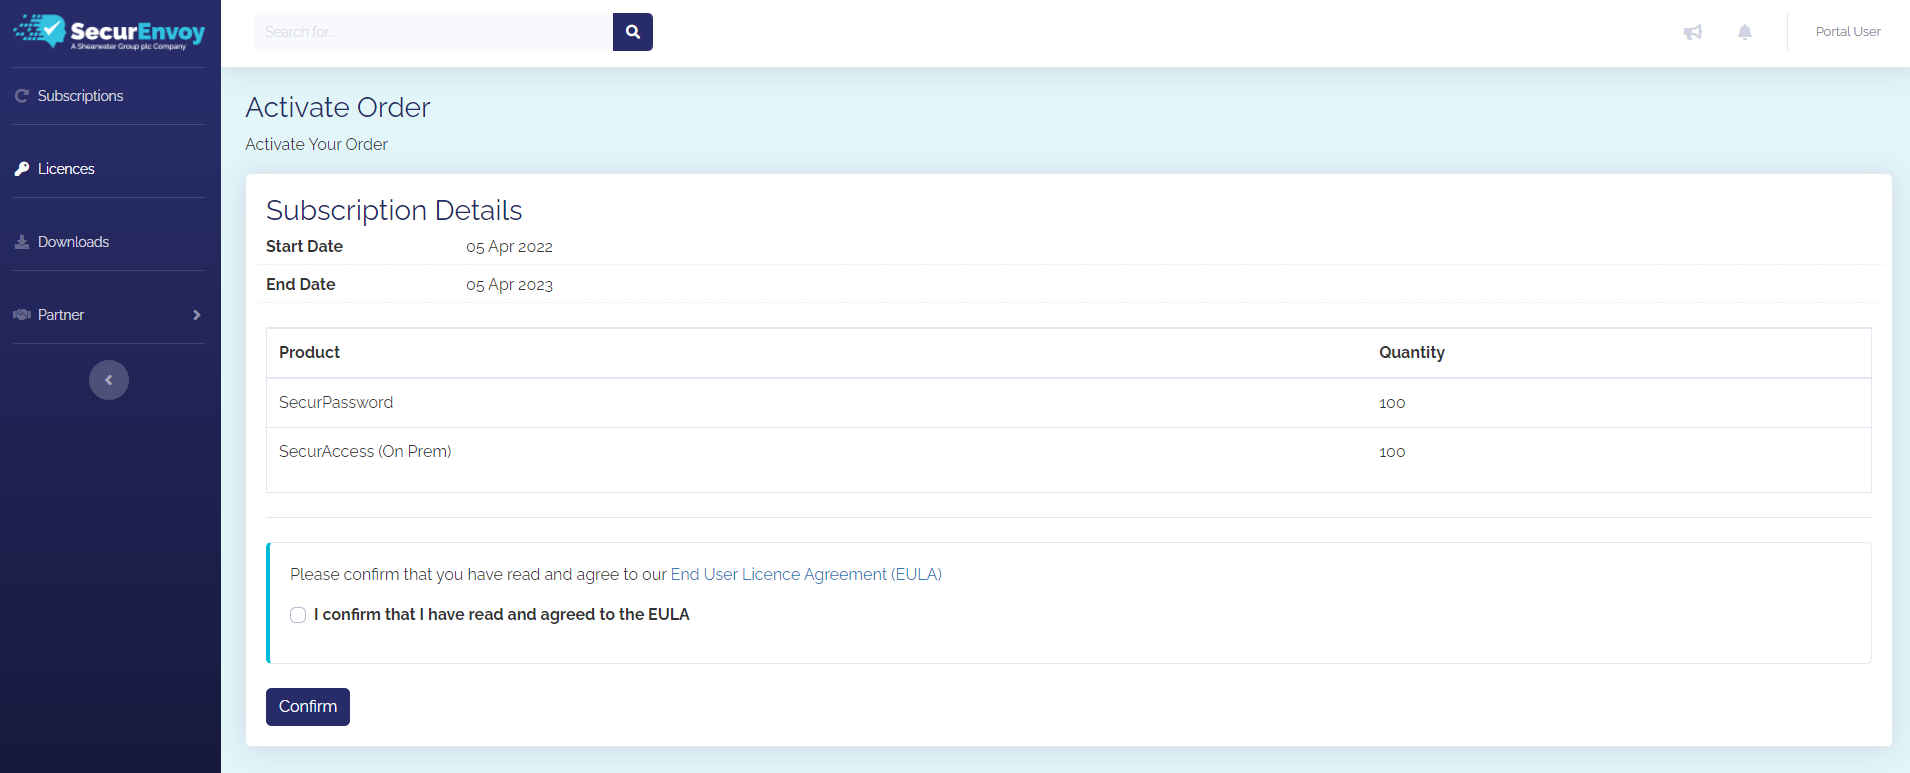This screenshot has height=773, width=1910.
Task: Go to Subscriptions in the sidebar
Action: point(109,96)
